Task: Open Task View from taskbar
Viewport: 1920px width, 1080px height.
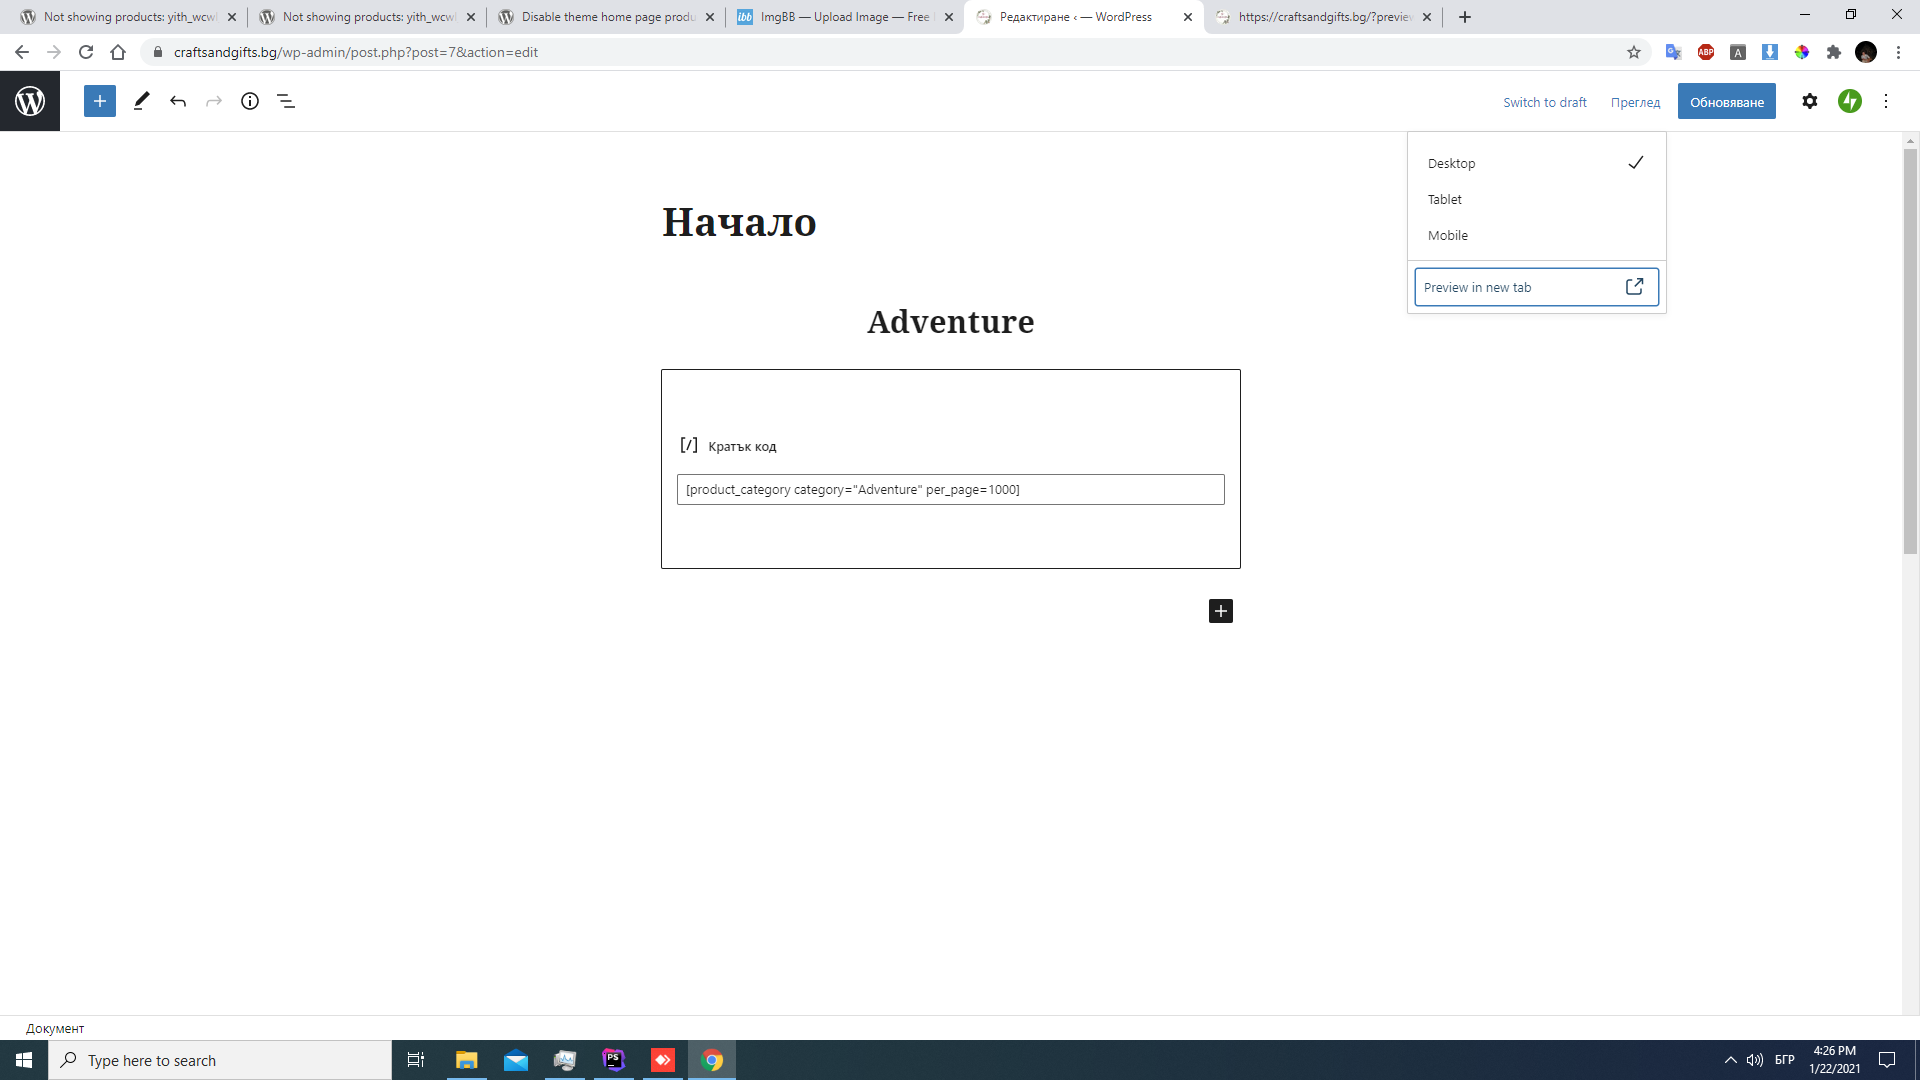Action: coord(416,1060)
